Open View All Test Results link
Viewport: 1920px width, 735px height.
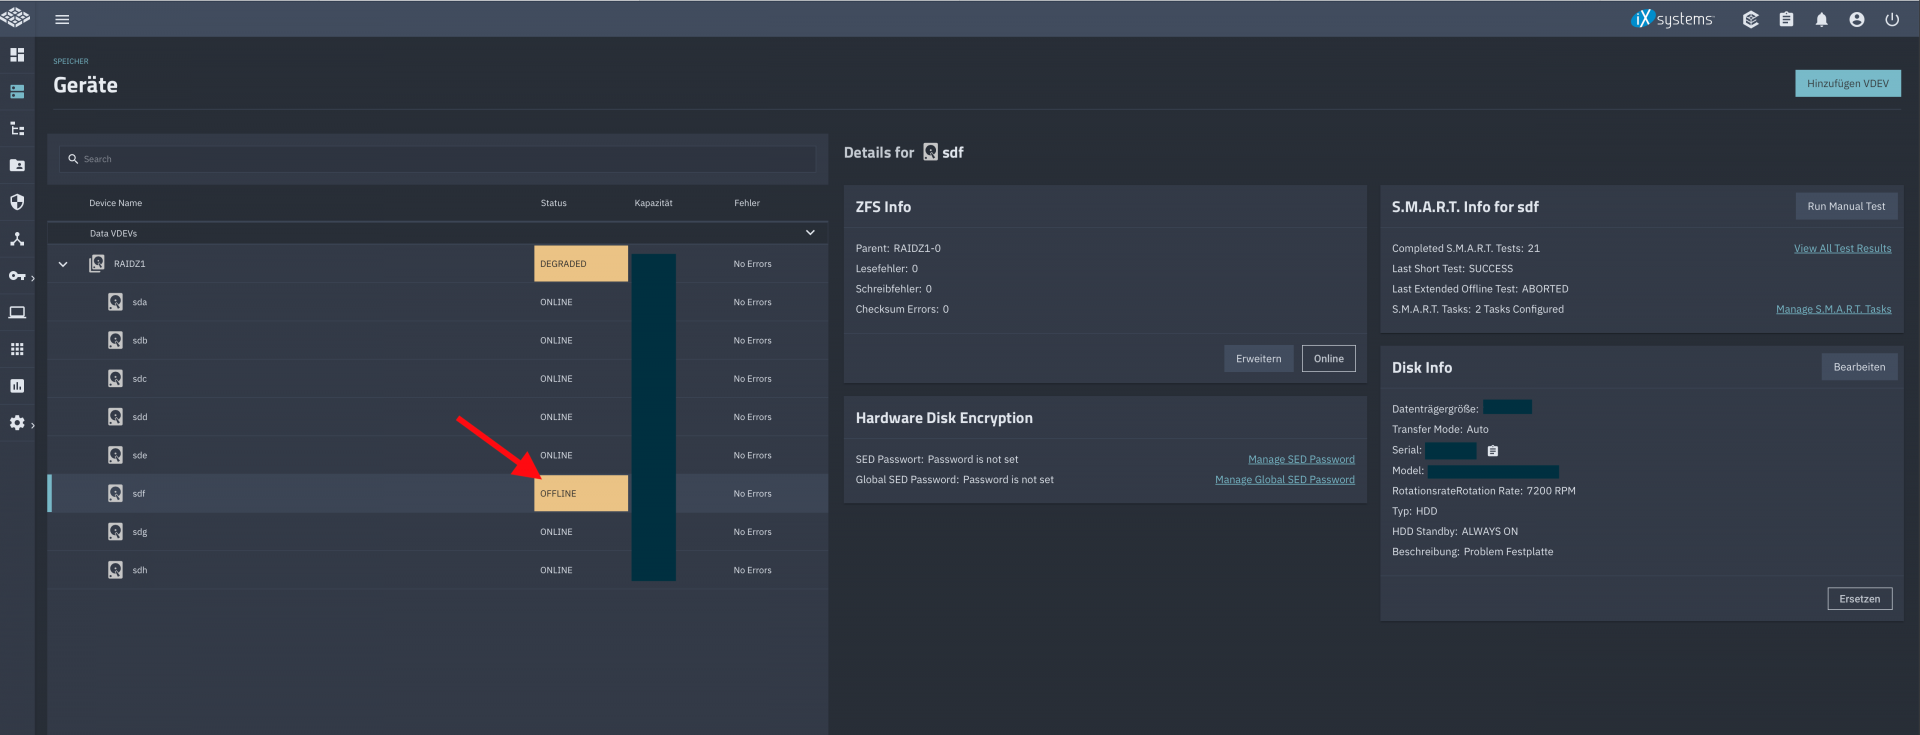point(1842,249)
